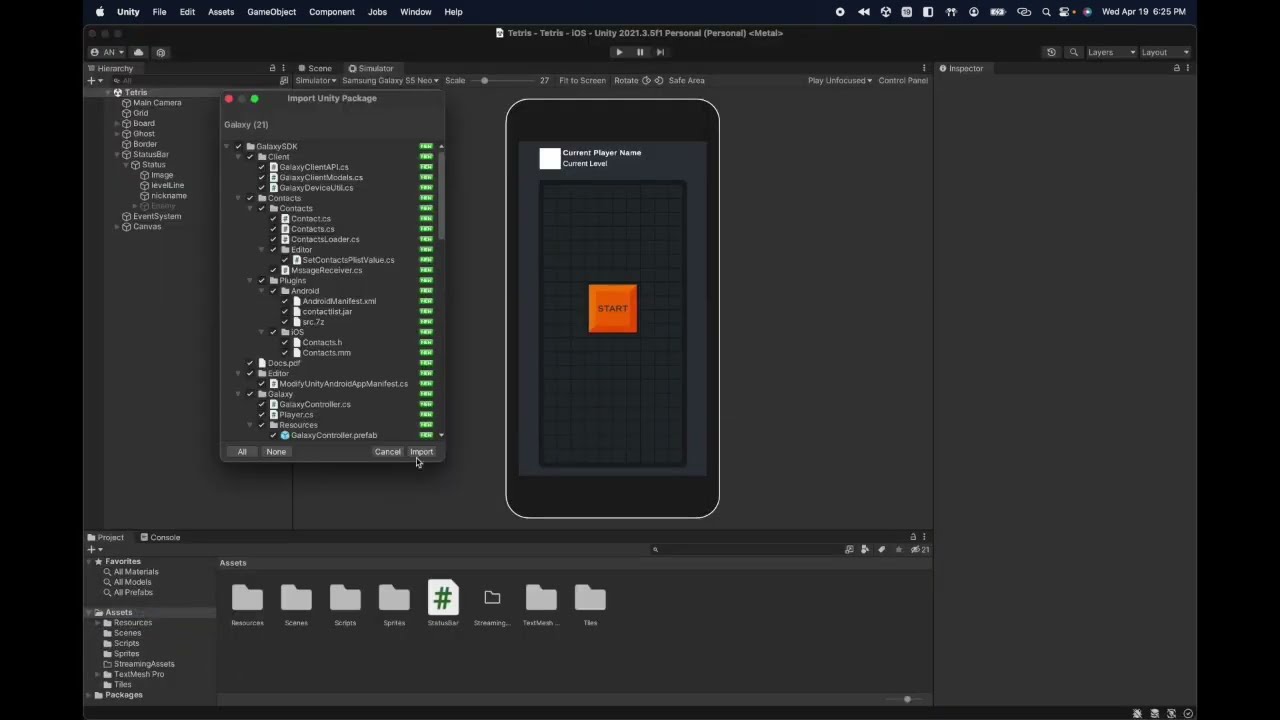Uncheck Player.cs checkbox in import list
The height and width of the screenshot is (720, 1280).
point(261,414)
